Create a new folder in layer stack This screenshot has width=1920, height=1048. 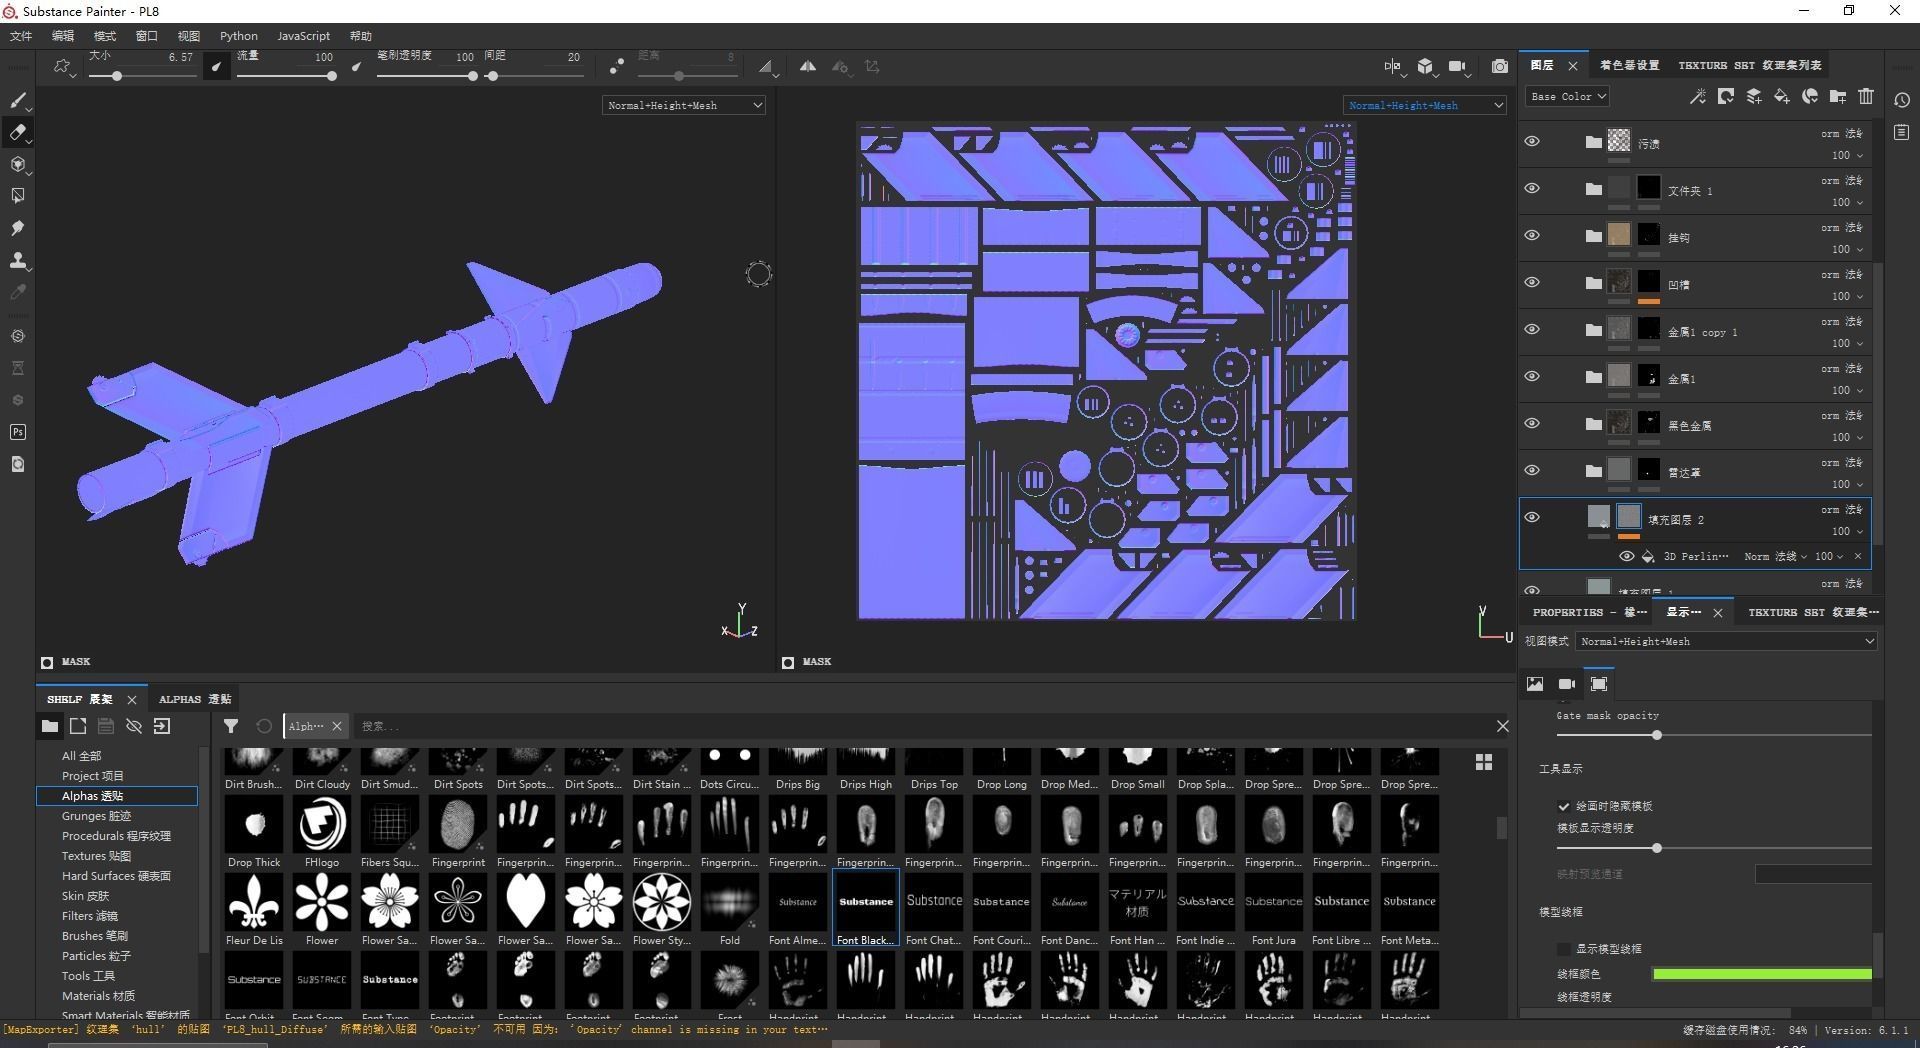click(1837, 96)
